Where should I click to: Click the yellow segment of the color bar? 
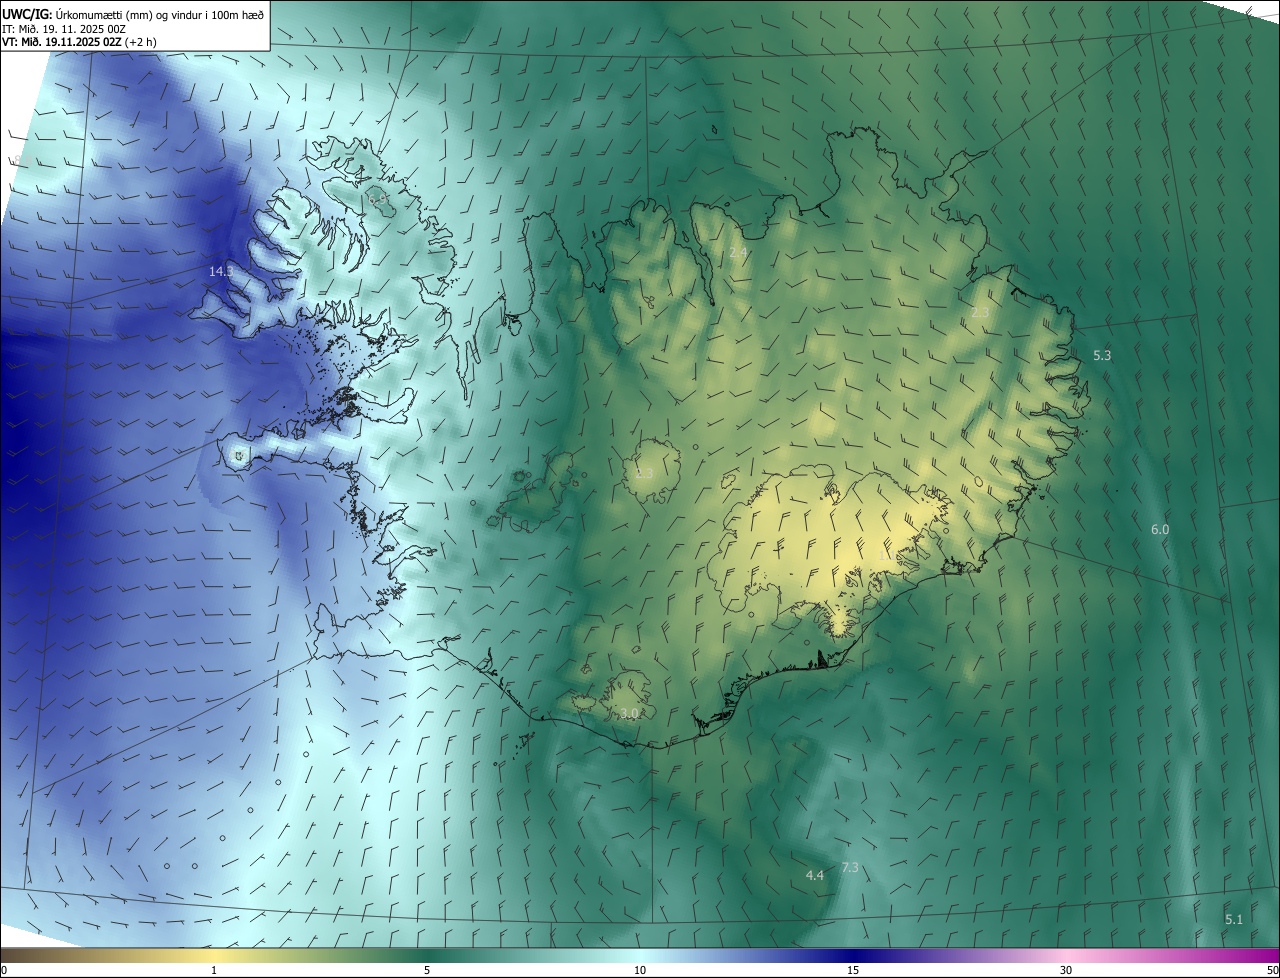pos(214,955)
